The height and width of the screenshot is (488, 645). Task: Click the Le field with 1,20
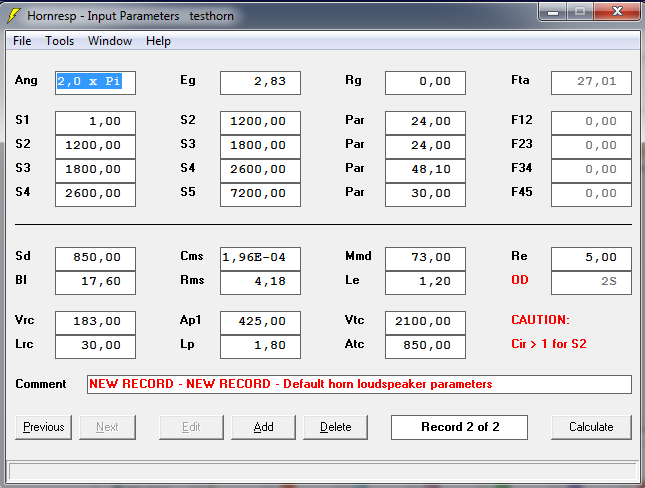coord(425,283)
